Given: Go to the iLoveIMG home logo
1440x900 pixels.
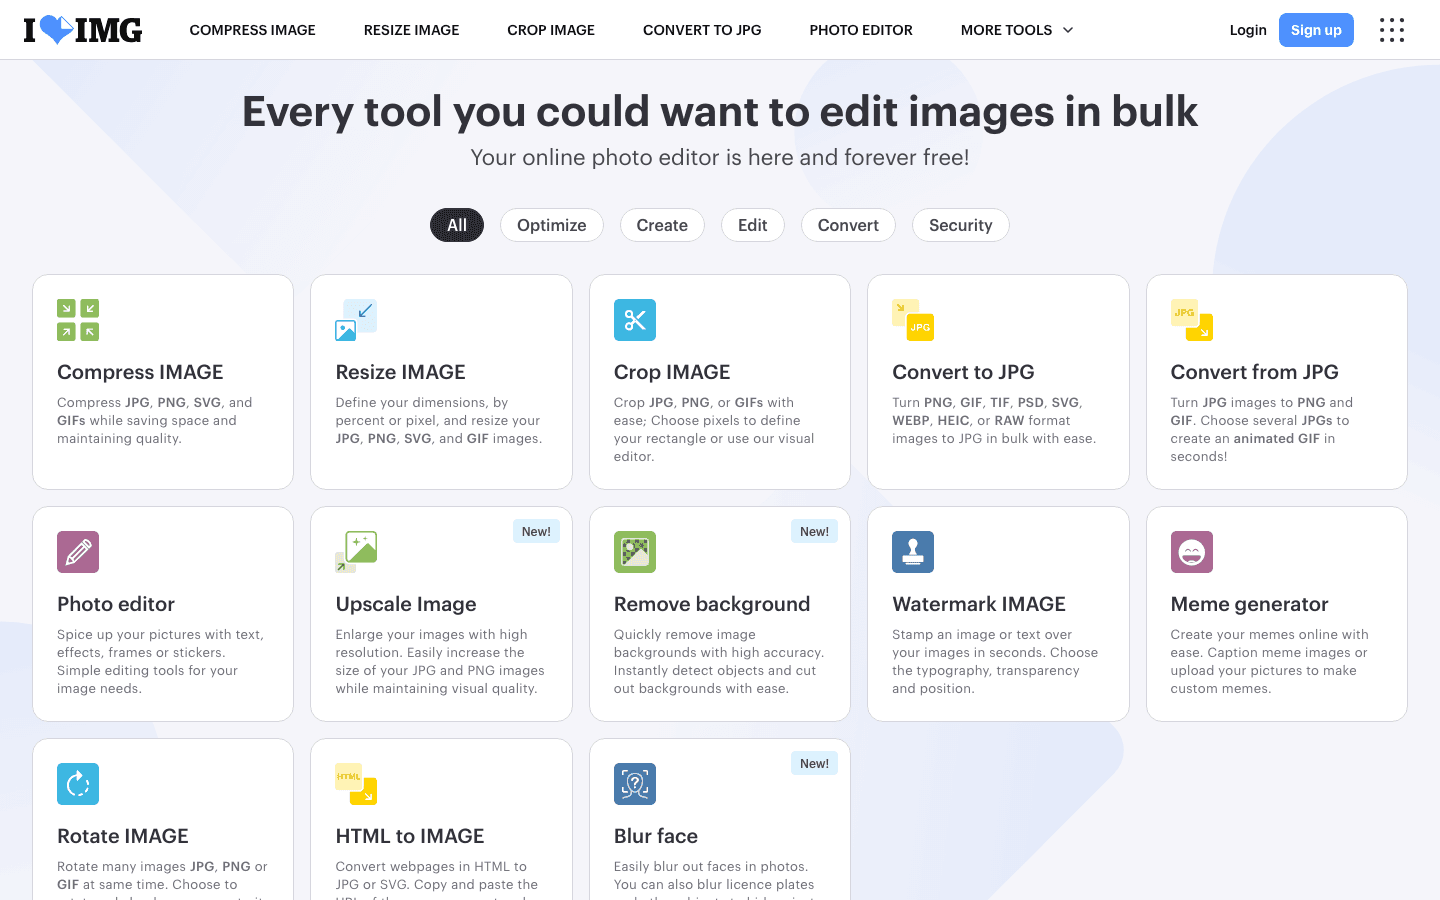Looking at the screenshot, I should coord(83,30).
